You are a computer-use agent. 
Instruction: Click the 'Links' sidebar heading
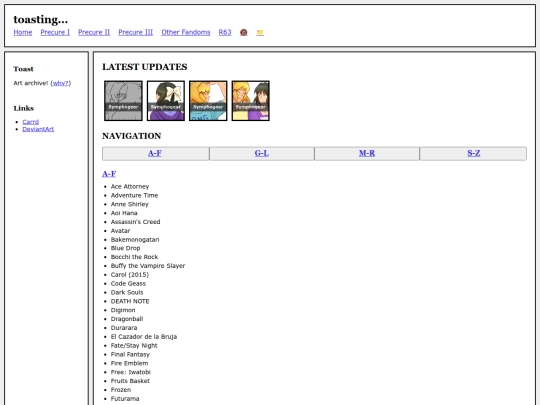pos(24,108)
